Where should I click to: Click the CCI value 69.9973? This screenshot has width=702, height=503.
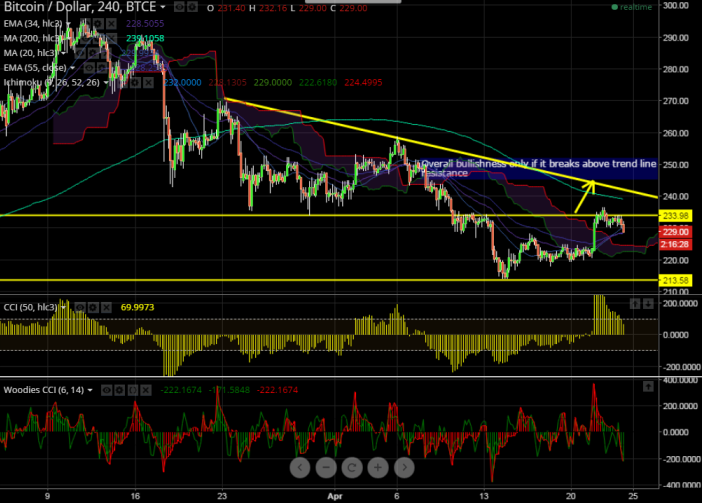point(137,307)
